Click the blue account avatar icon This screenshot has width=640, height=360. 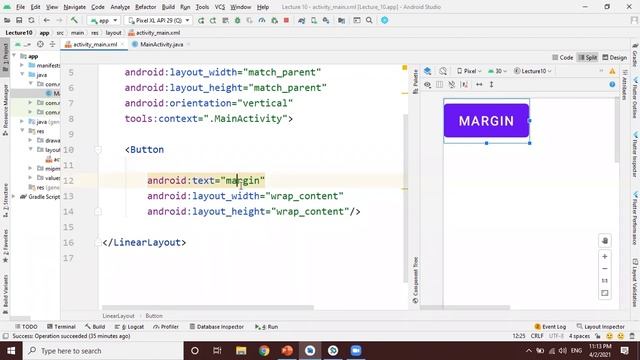click(384, 20)
